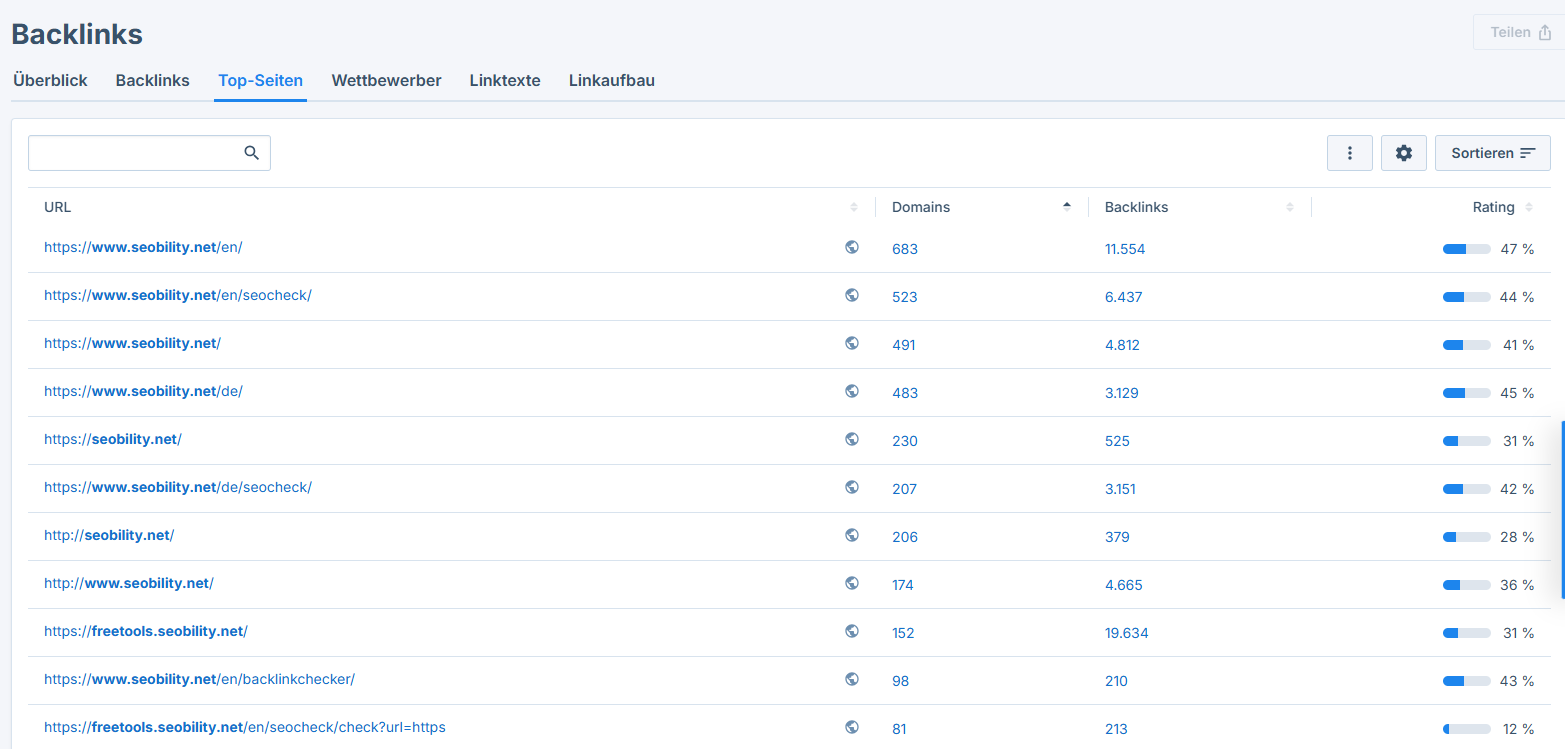Select the Top-Seiten tab

tap(260, 80)
